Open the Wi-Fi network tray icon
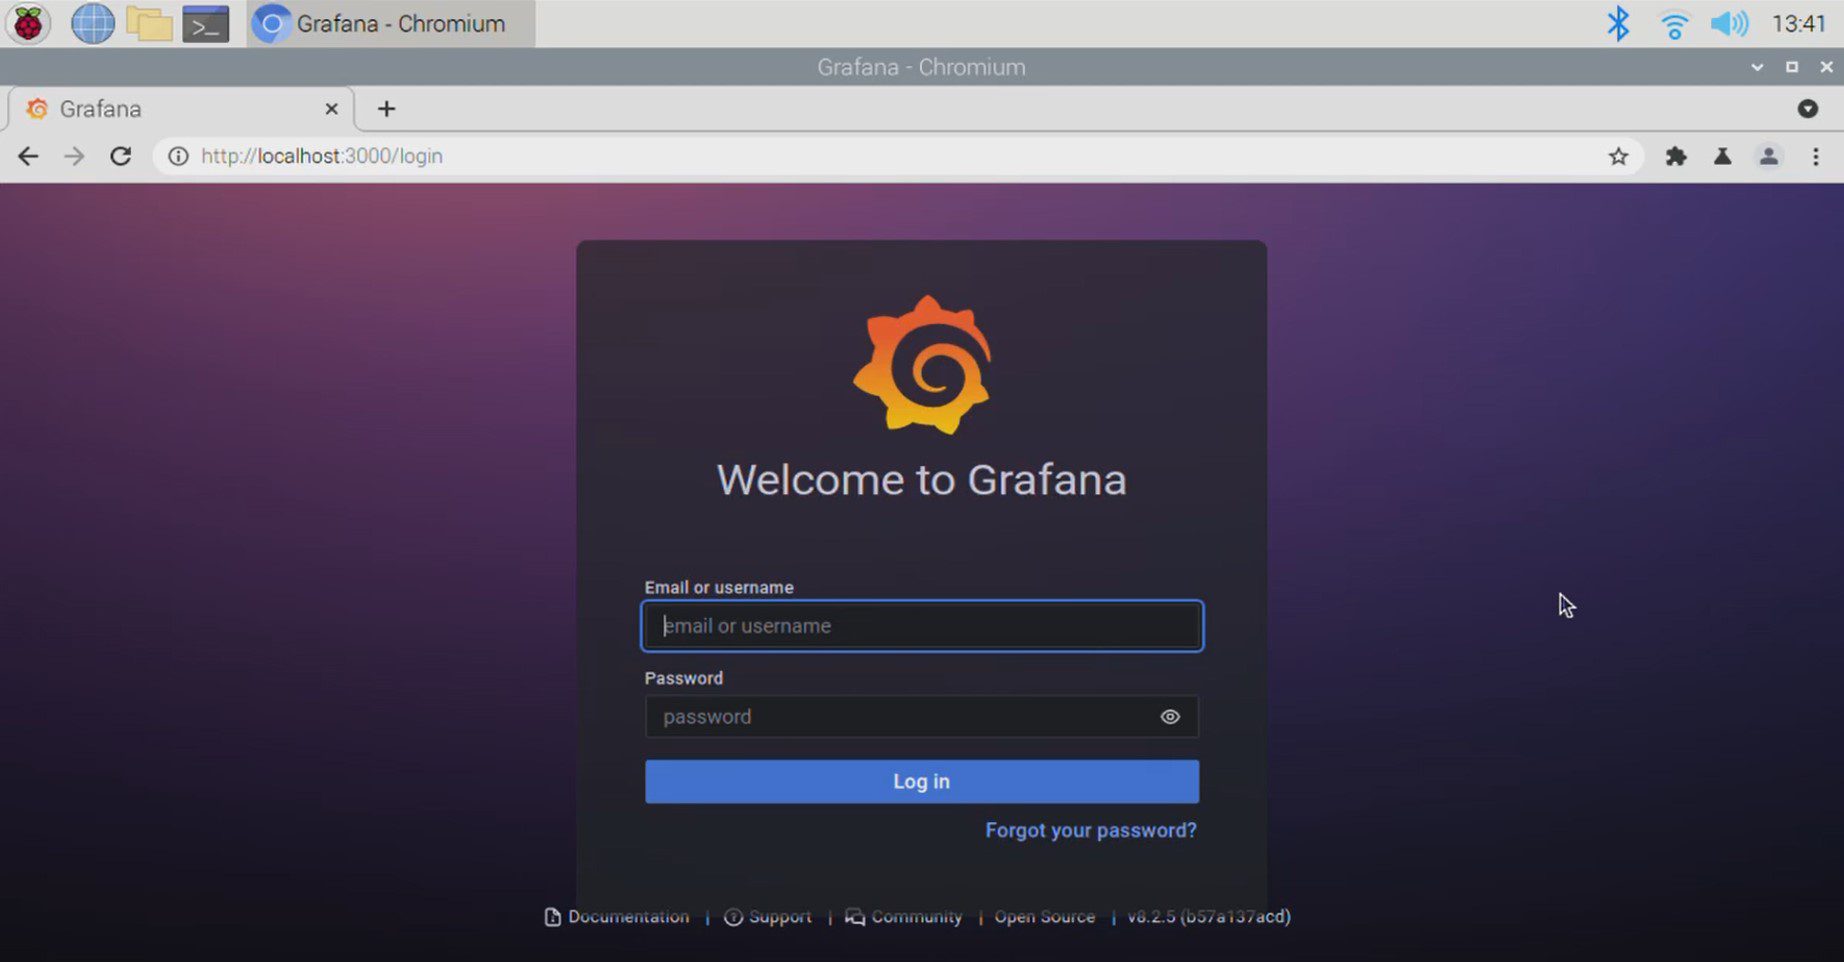The height and width of the screenshot is (962, 1844). pos(1673,24)
